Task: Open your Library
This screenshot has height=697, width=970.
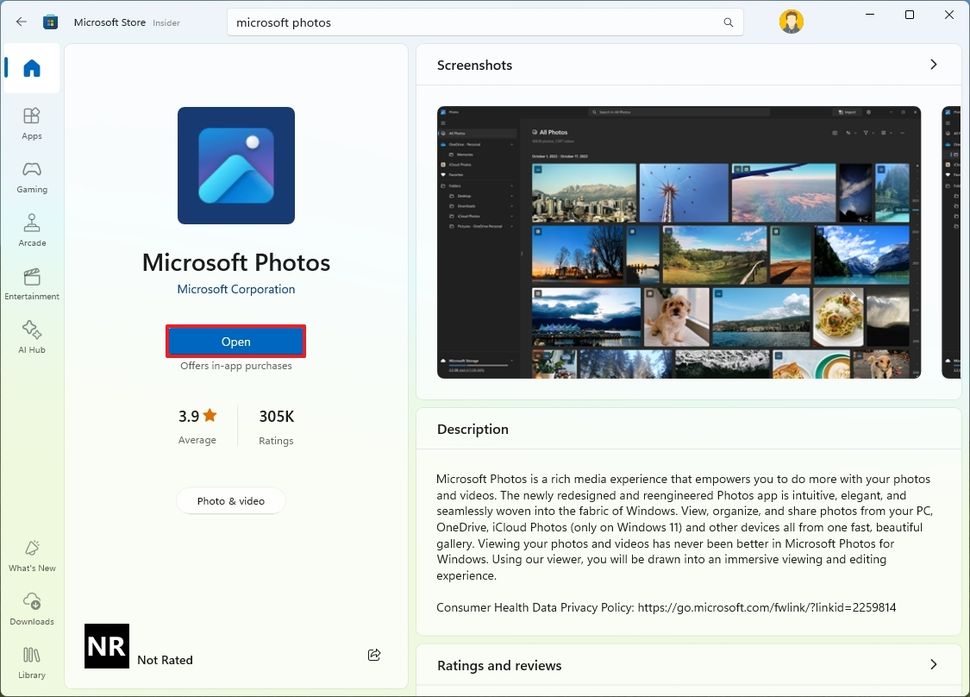Action: point(31,662)
